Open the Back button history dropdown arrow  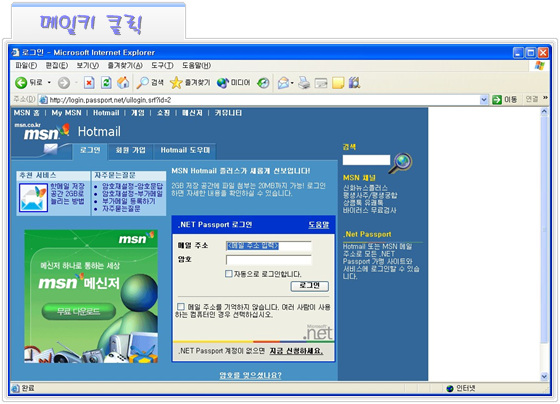point(49,83)
